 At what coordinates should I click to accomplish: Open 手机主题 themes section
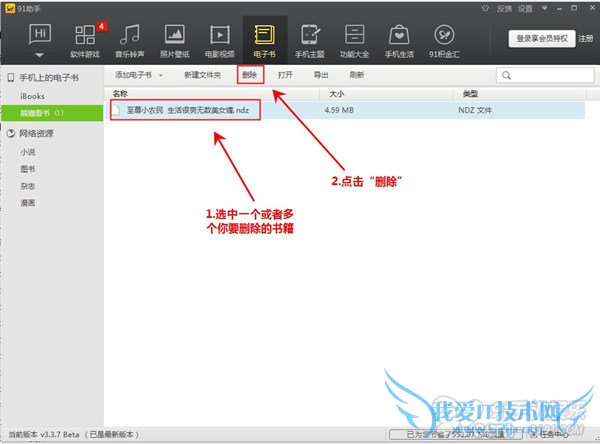[x=310, y=41]
